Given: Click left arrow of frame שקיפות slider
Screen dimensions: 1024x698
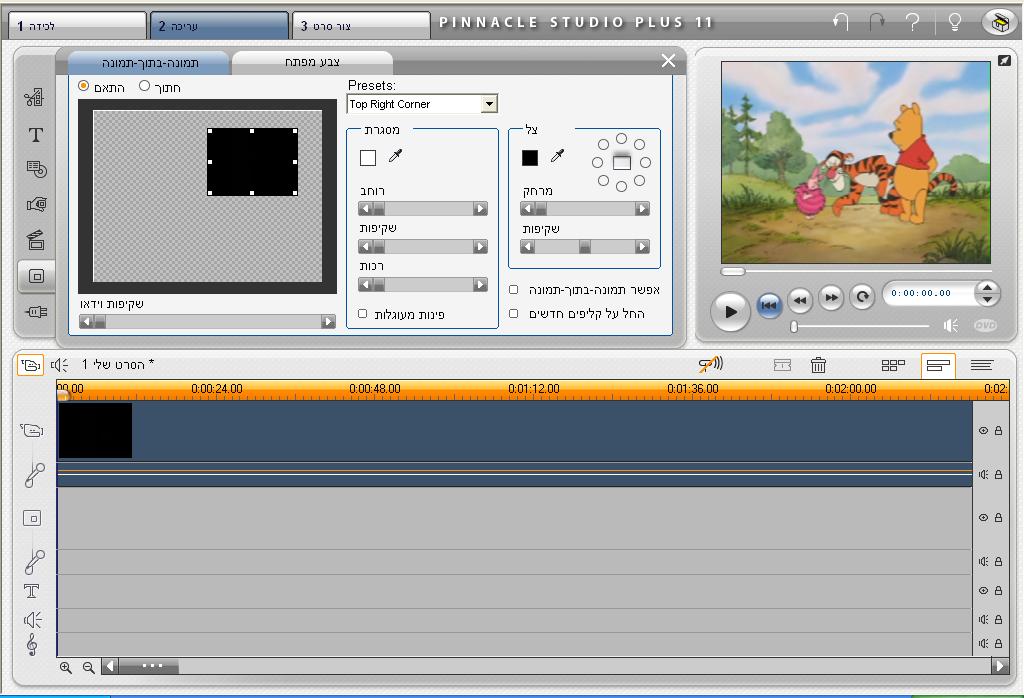Looking at the screenshot, I should [366, 247].
